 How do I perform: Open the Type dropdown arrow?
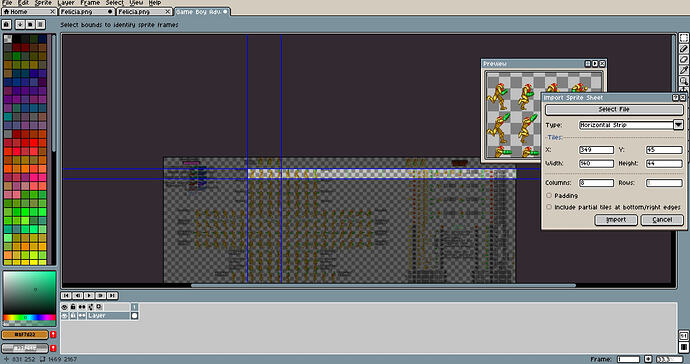coord(678,125)
